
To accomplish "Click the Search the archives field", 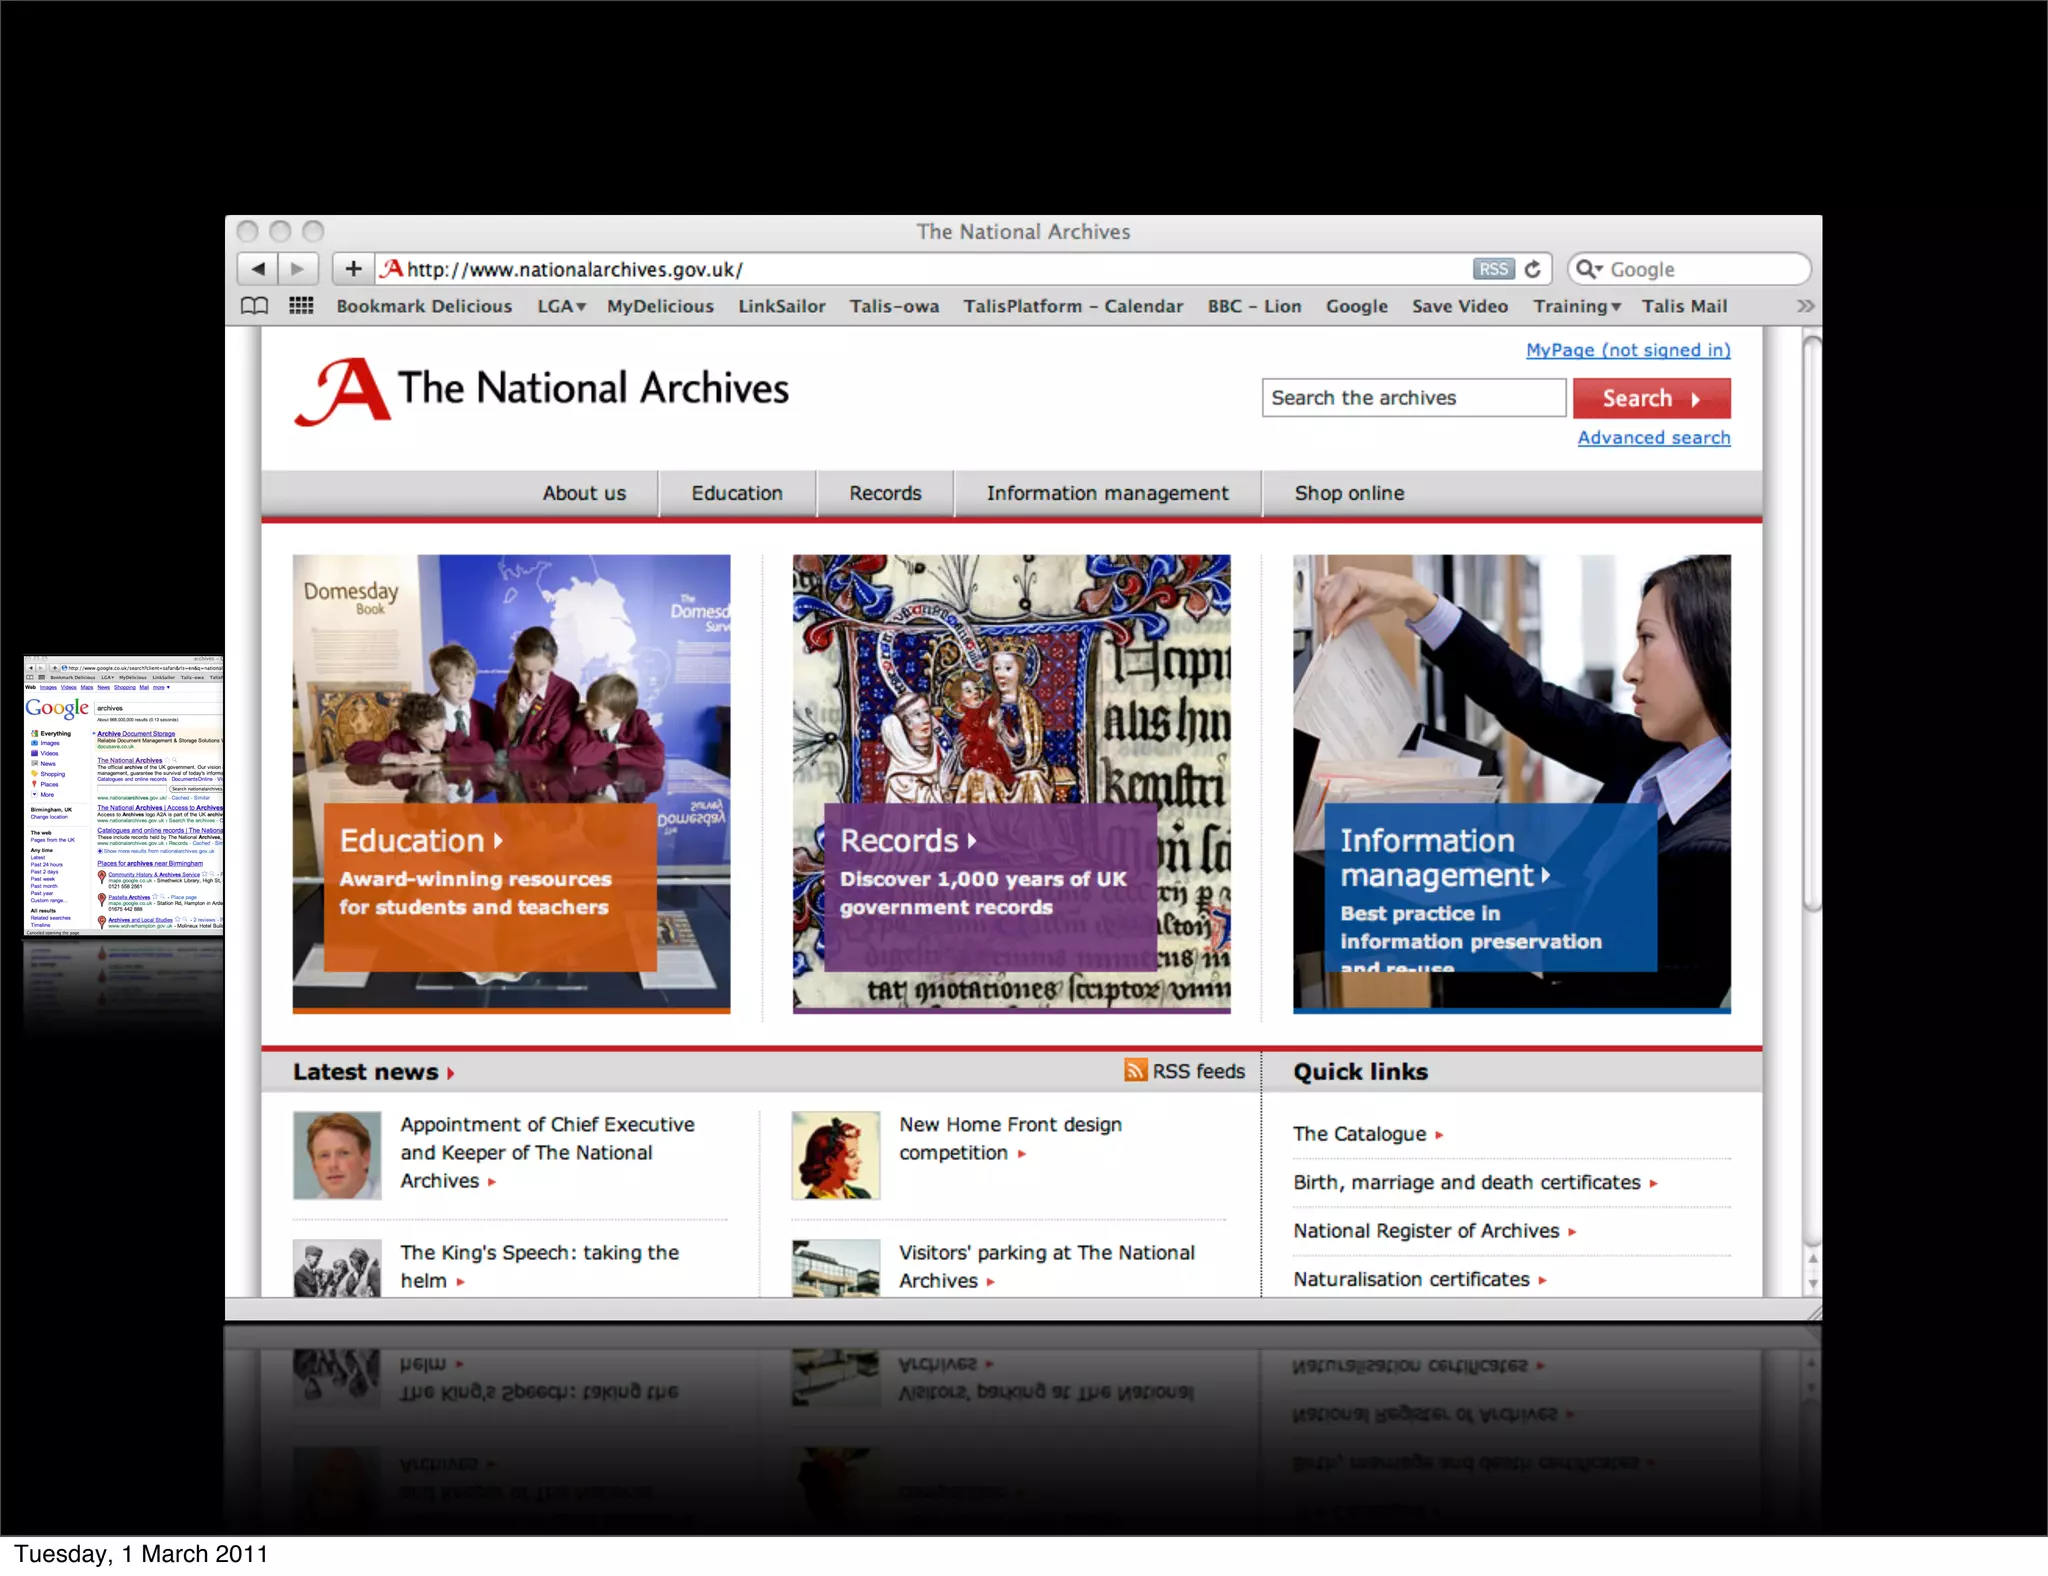I will [1413, 398].
